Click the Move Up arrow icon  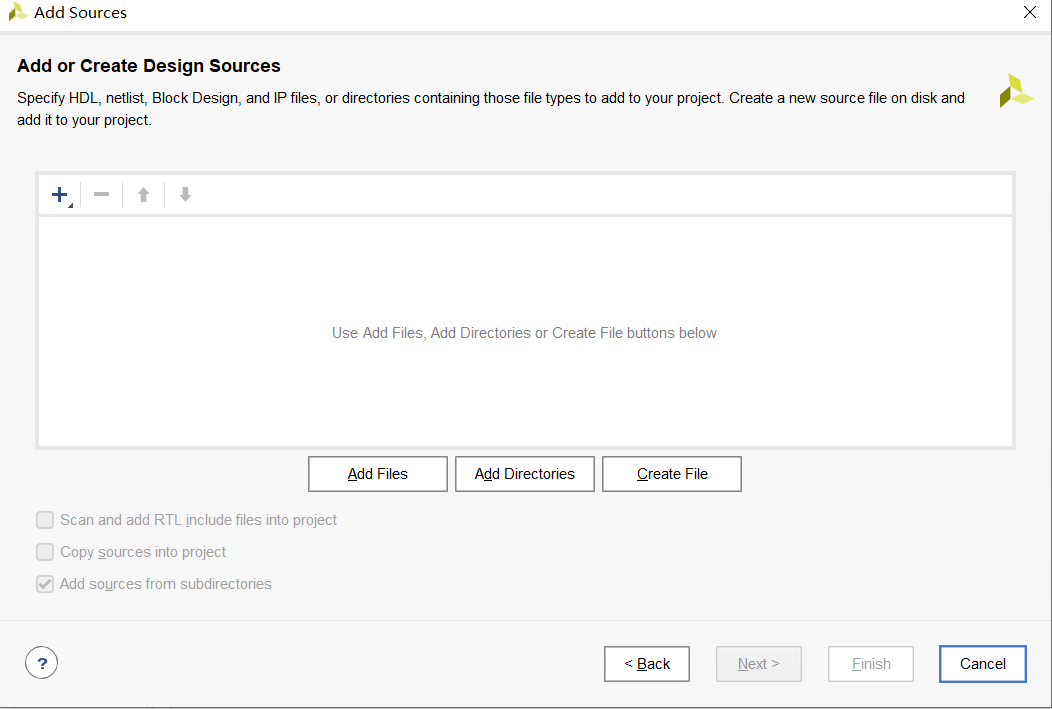pos(143,195)
